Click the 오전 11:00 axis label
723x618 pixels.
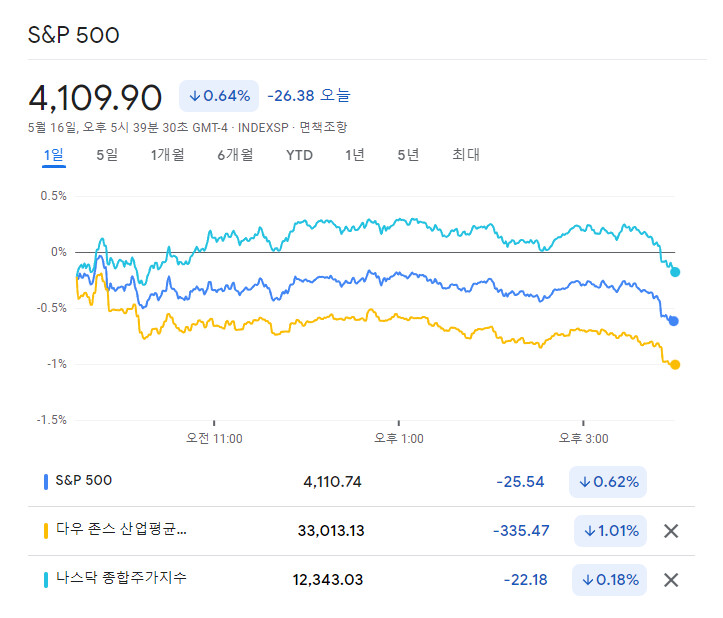[214, 439]
